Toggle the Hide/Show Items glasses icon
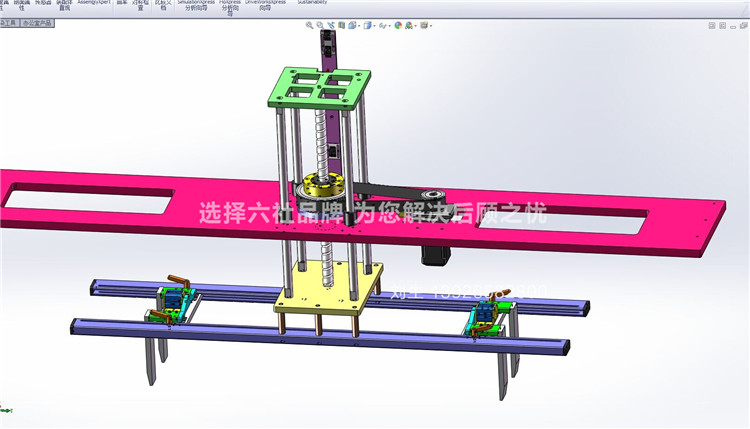The width and height of the screenshot is (750, 429). pos(383,26)
